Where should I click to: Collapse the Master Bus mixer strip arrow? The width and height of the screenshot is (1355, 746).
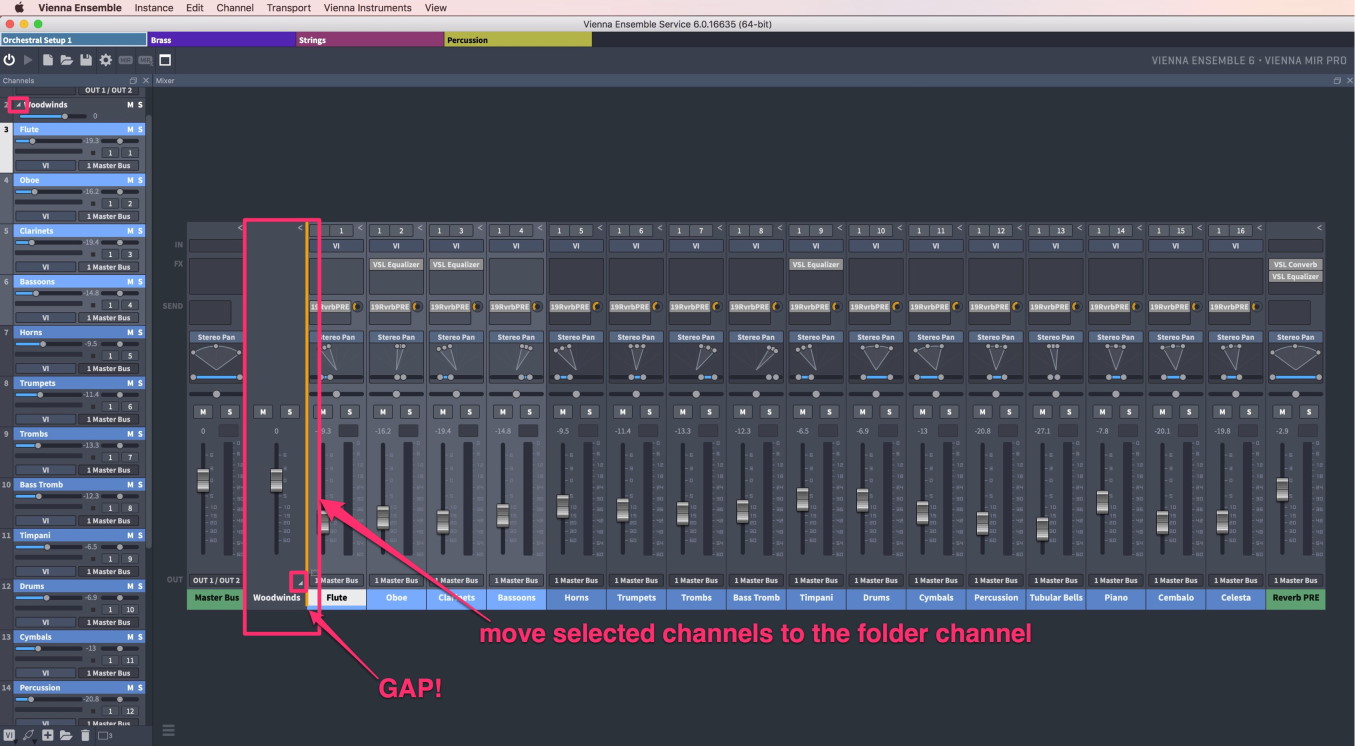239,228
